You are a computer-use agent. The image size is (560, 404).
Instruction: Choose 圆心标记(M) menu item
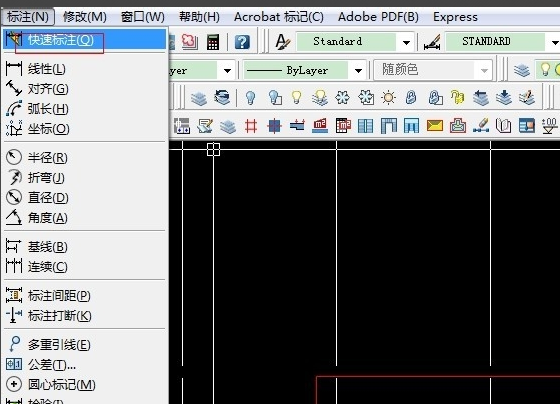point(85,384)
